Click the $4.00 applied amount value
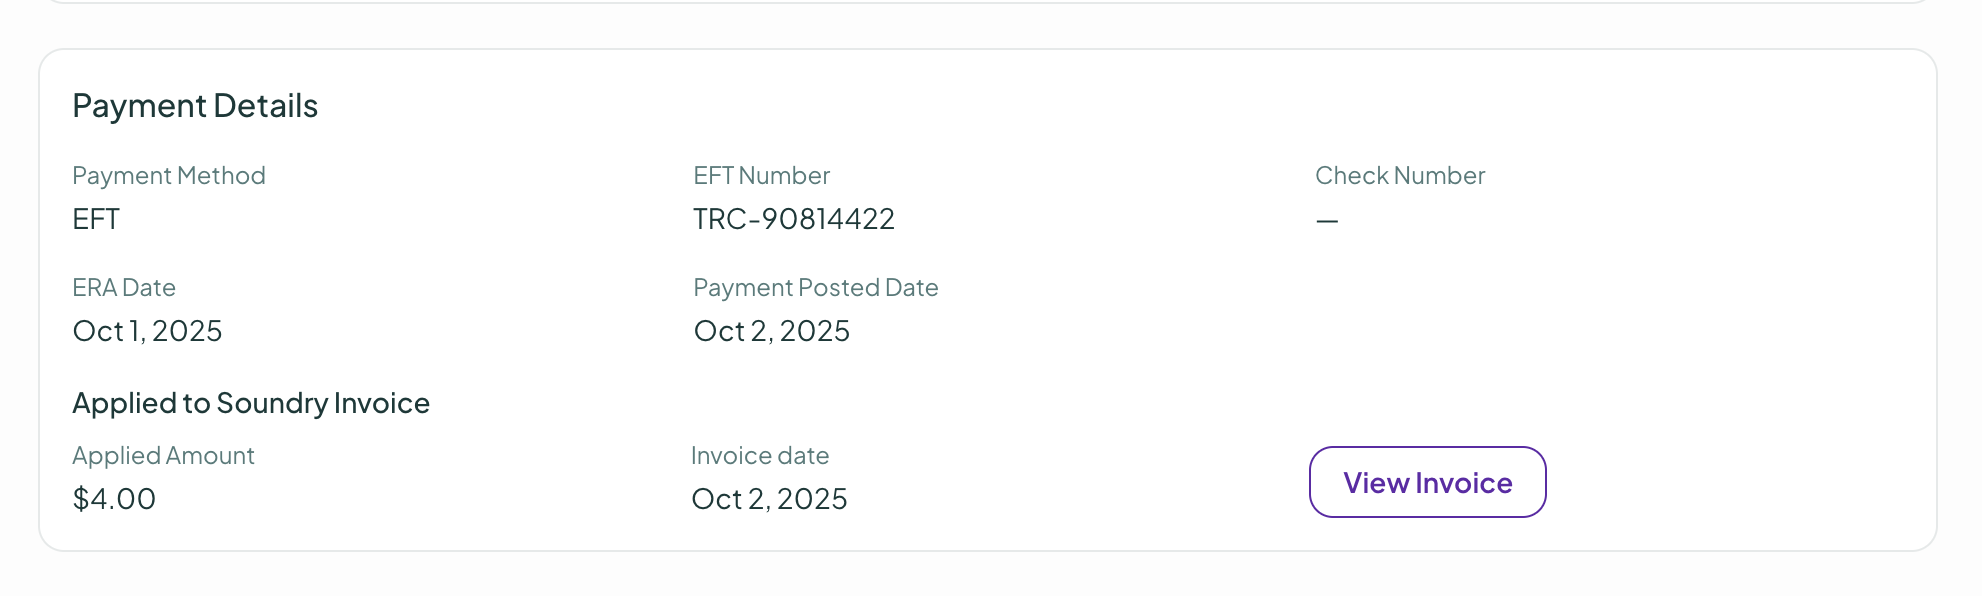Image resolution: width=1982 pixels, height=596 pixels. [x=114, y=498]
